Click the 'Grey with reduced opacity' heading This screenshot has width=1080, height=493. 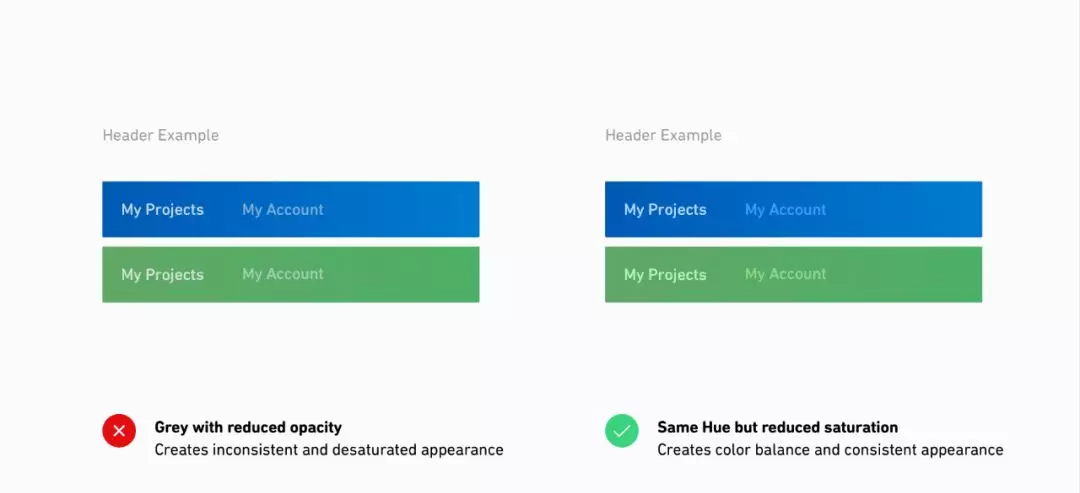(248, 428)
